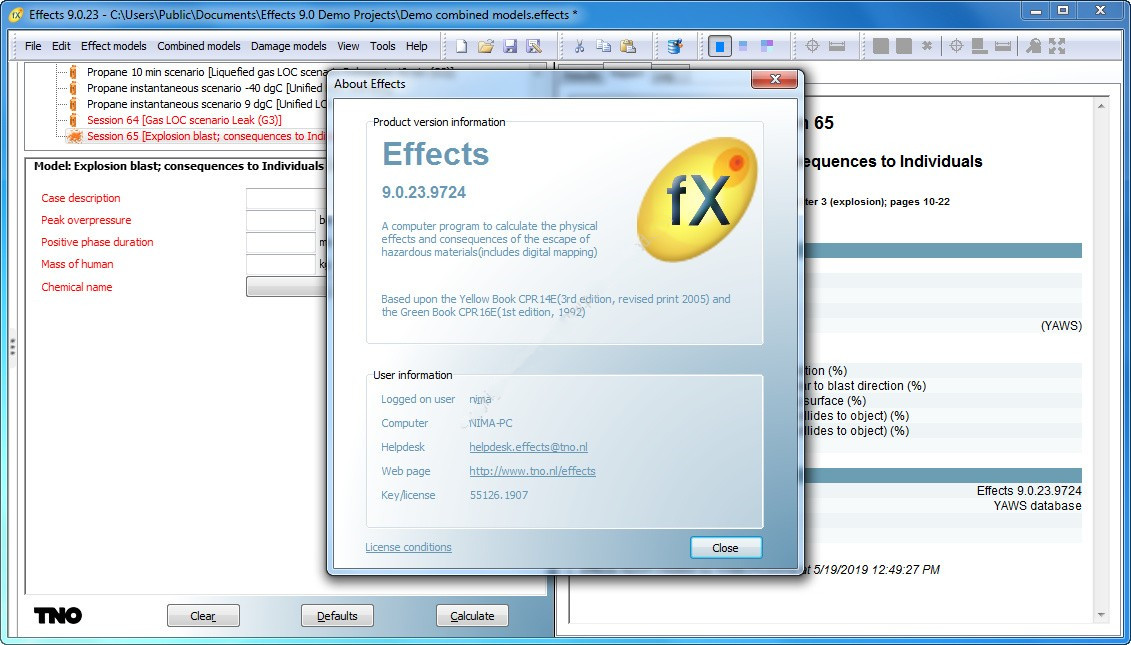Click the Positive phase duration input field
Image resolution: width=1131 pixels, height=645 pixels.
tap(281, 242)
